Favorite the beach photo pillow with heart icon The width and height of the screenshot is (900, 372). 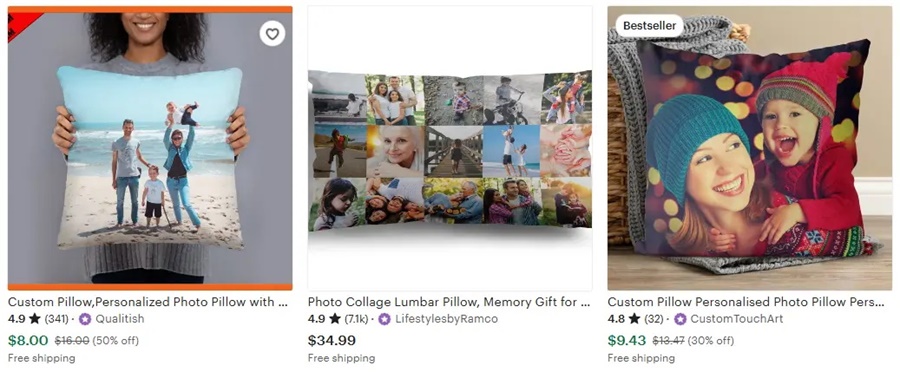[272, 34]
